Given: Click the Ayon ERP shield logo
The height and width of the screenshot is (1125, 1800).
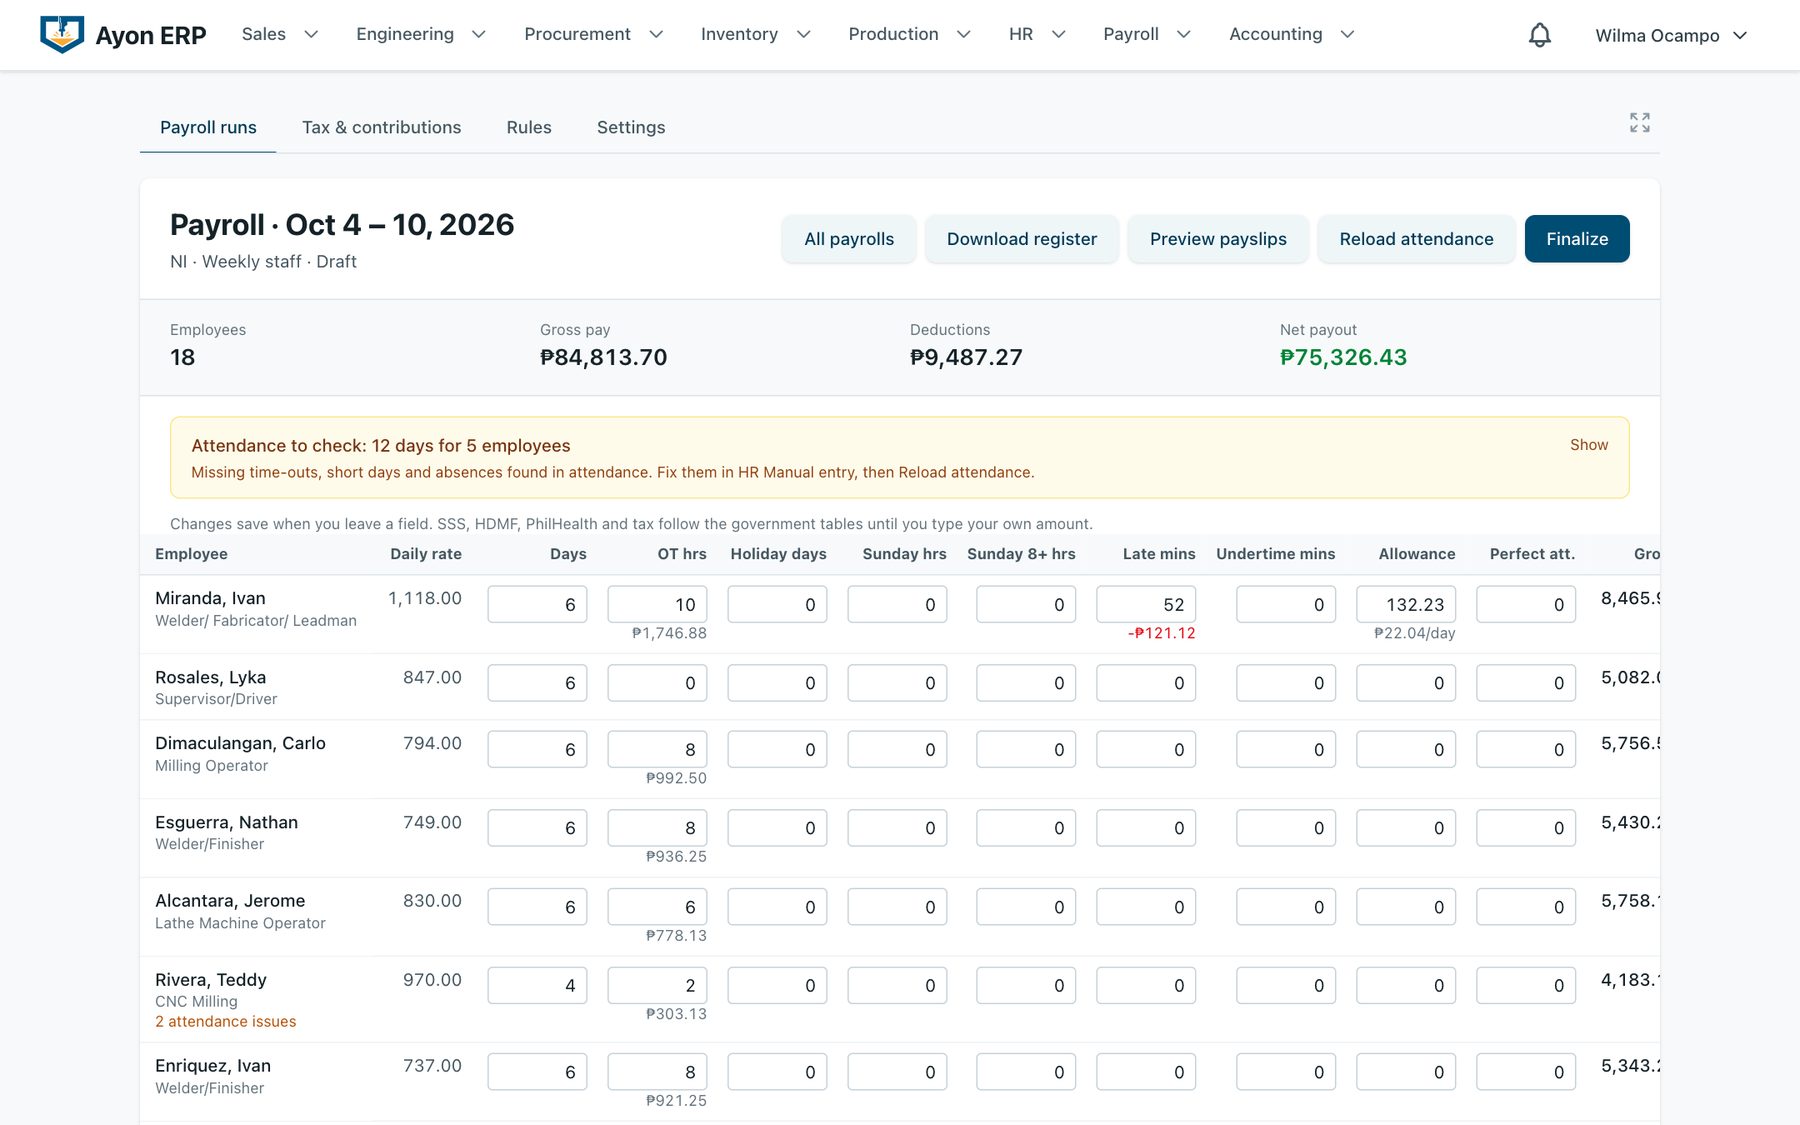Looking at the screenshot, I should [62, 35].
